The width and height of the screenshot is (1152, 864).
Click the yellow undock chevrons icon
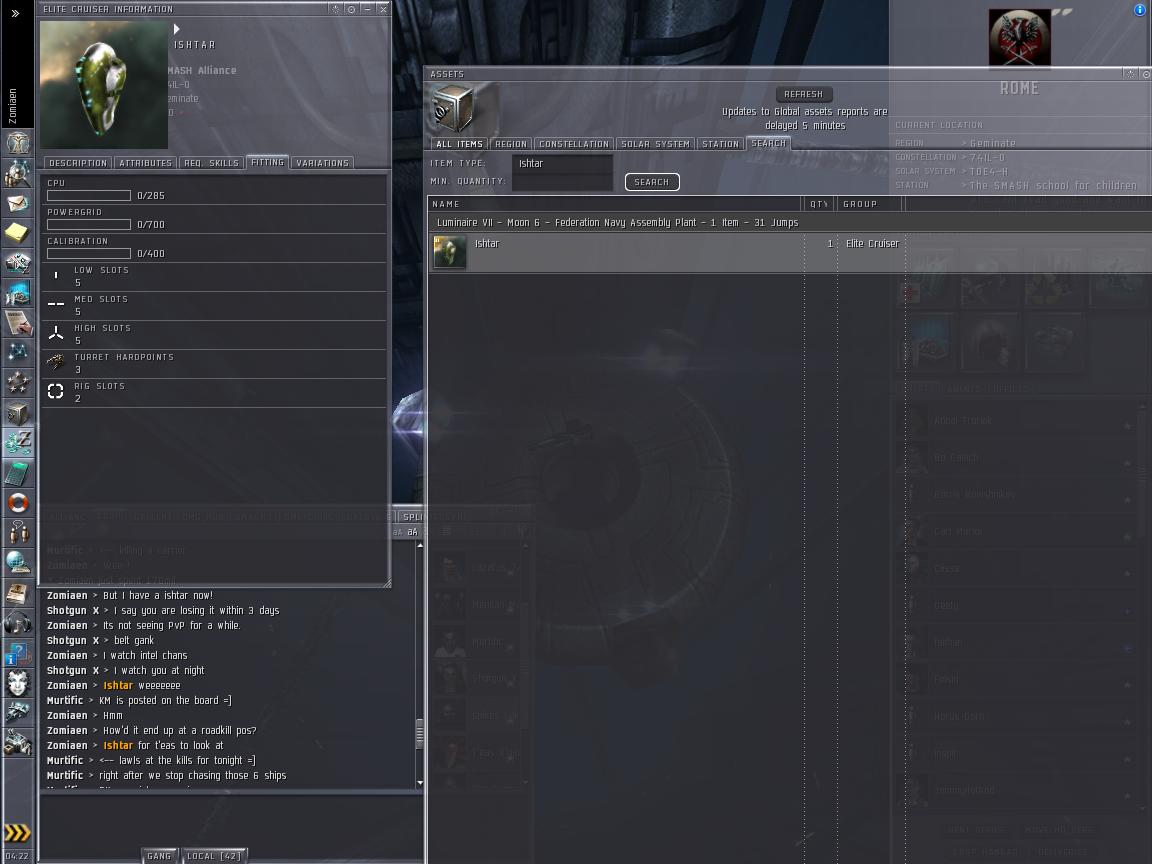[x=18, y=832]
